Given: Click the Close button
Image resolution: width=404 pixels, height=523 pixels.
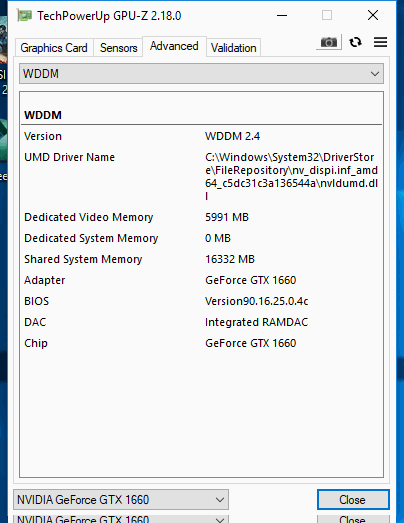Looking at the screenshot, I should [353, 500].
